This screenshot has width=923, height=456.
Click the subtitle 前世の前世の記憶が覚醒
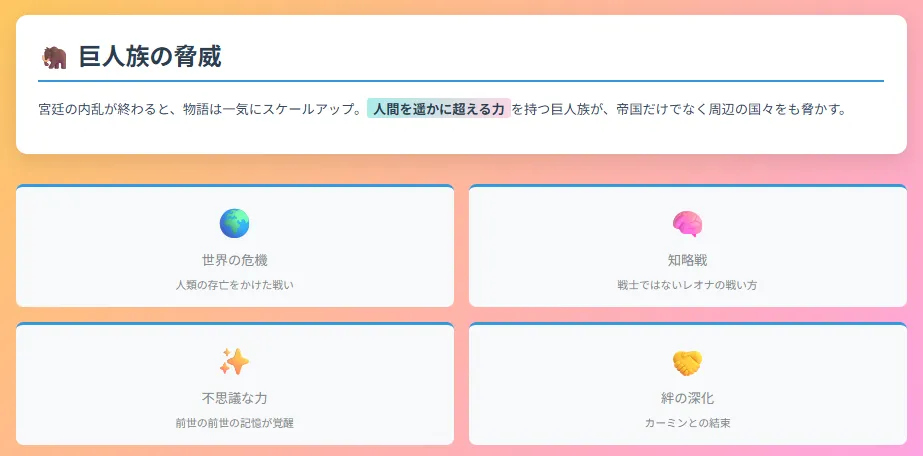click(234, 423)
